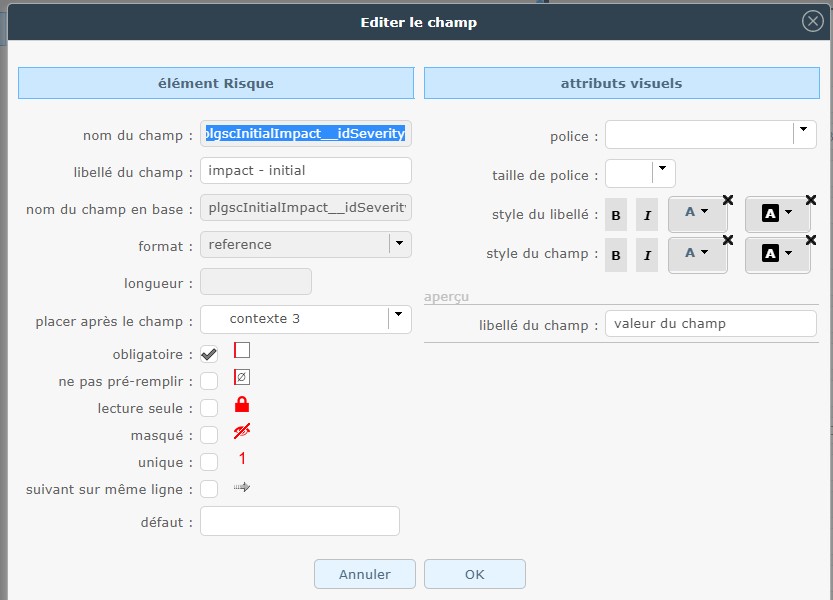Clear the libellé text color with X
Viewport: 833px width, 600px height.
point(727,200)
